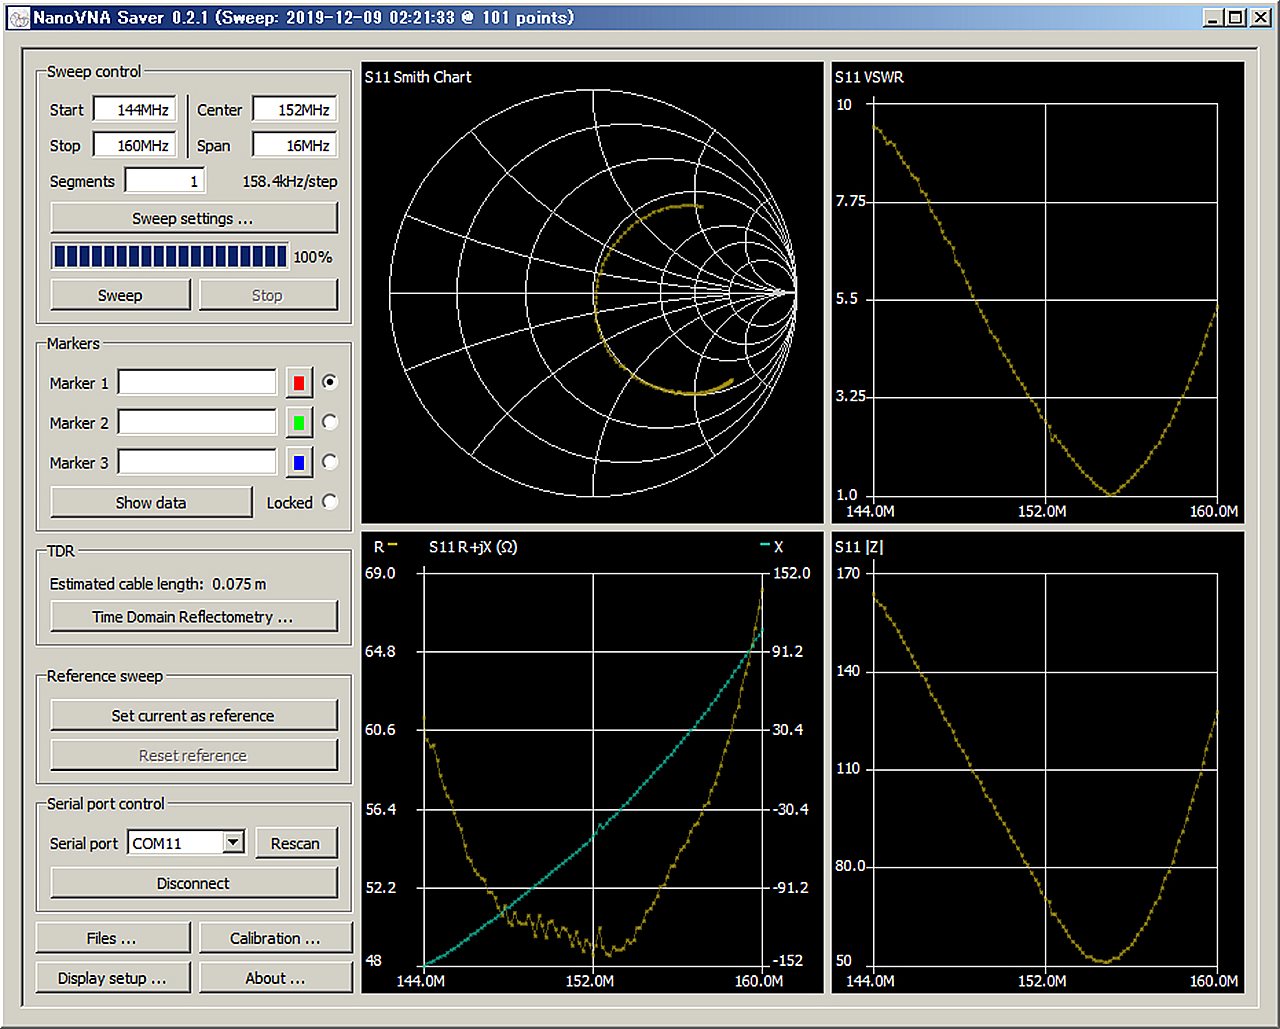Open Time Domain Reflectometry window
Image resolution: width=1280 pixels, height=1029 pixels.
click(194, 617)
